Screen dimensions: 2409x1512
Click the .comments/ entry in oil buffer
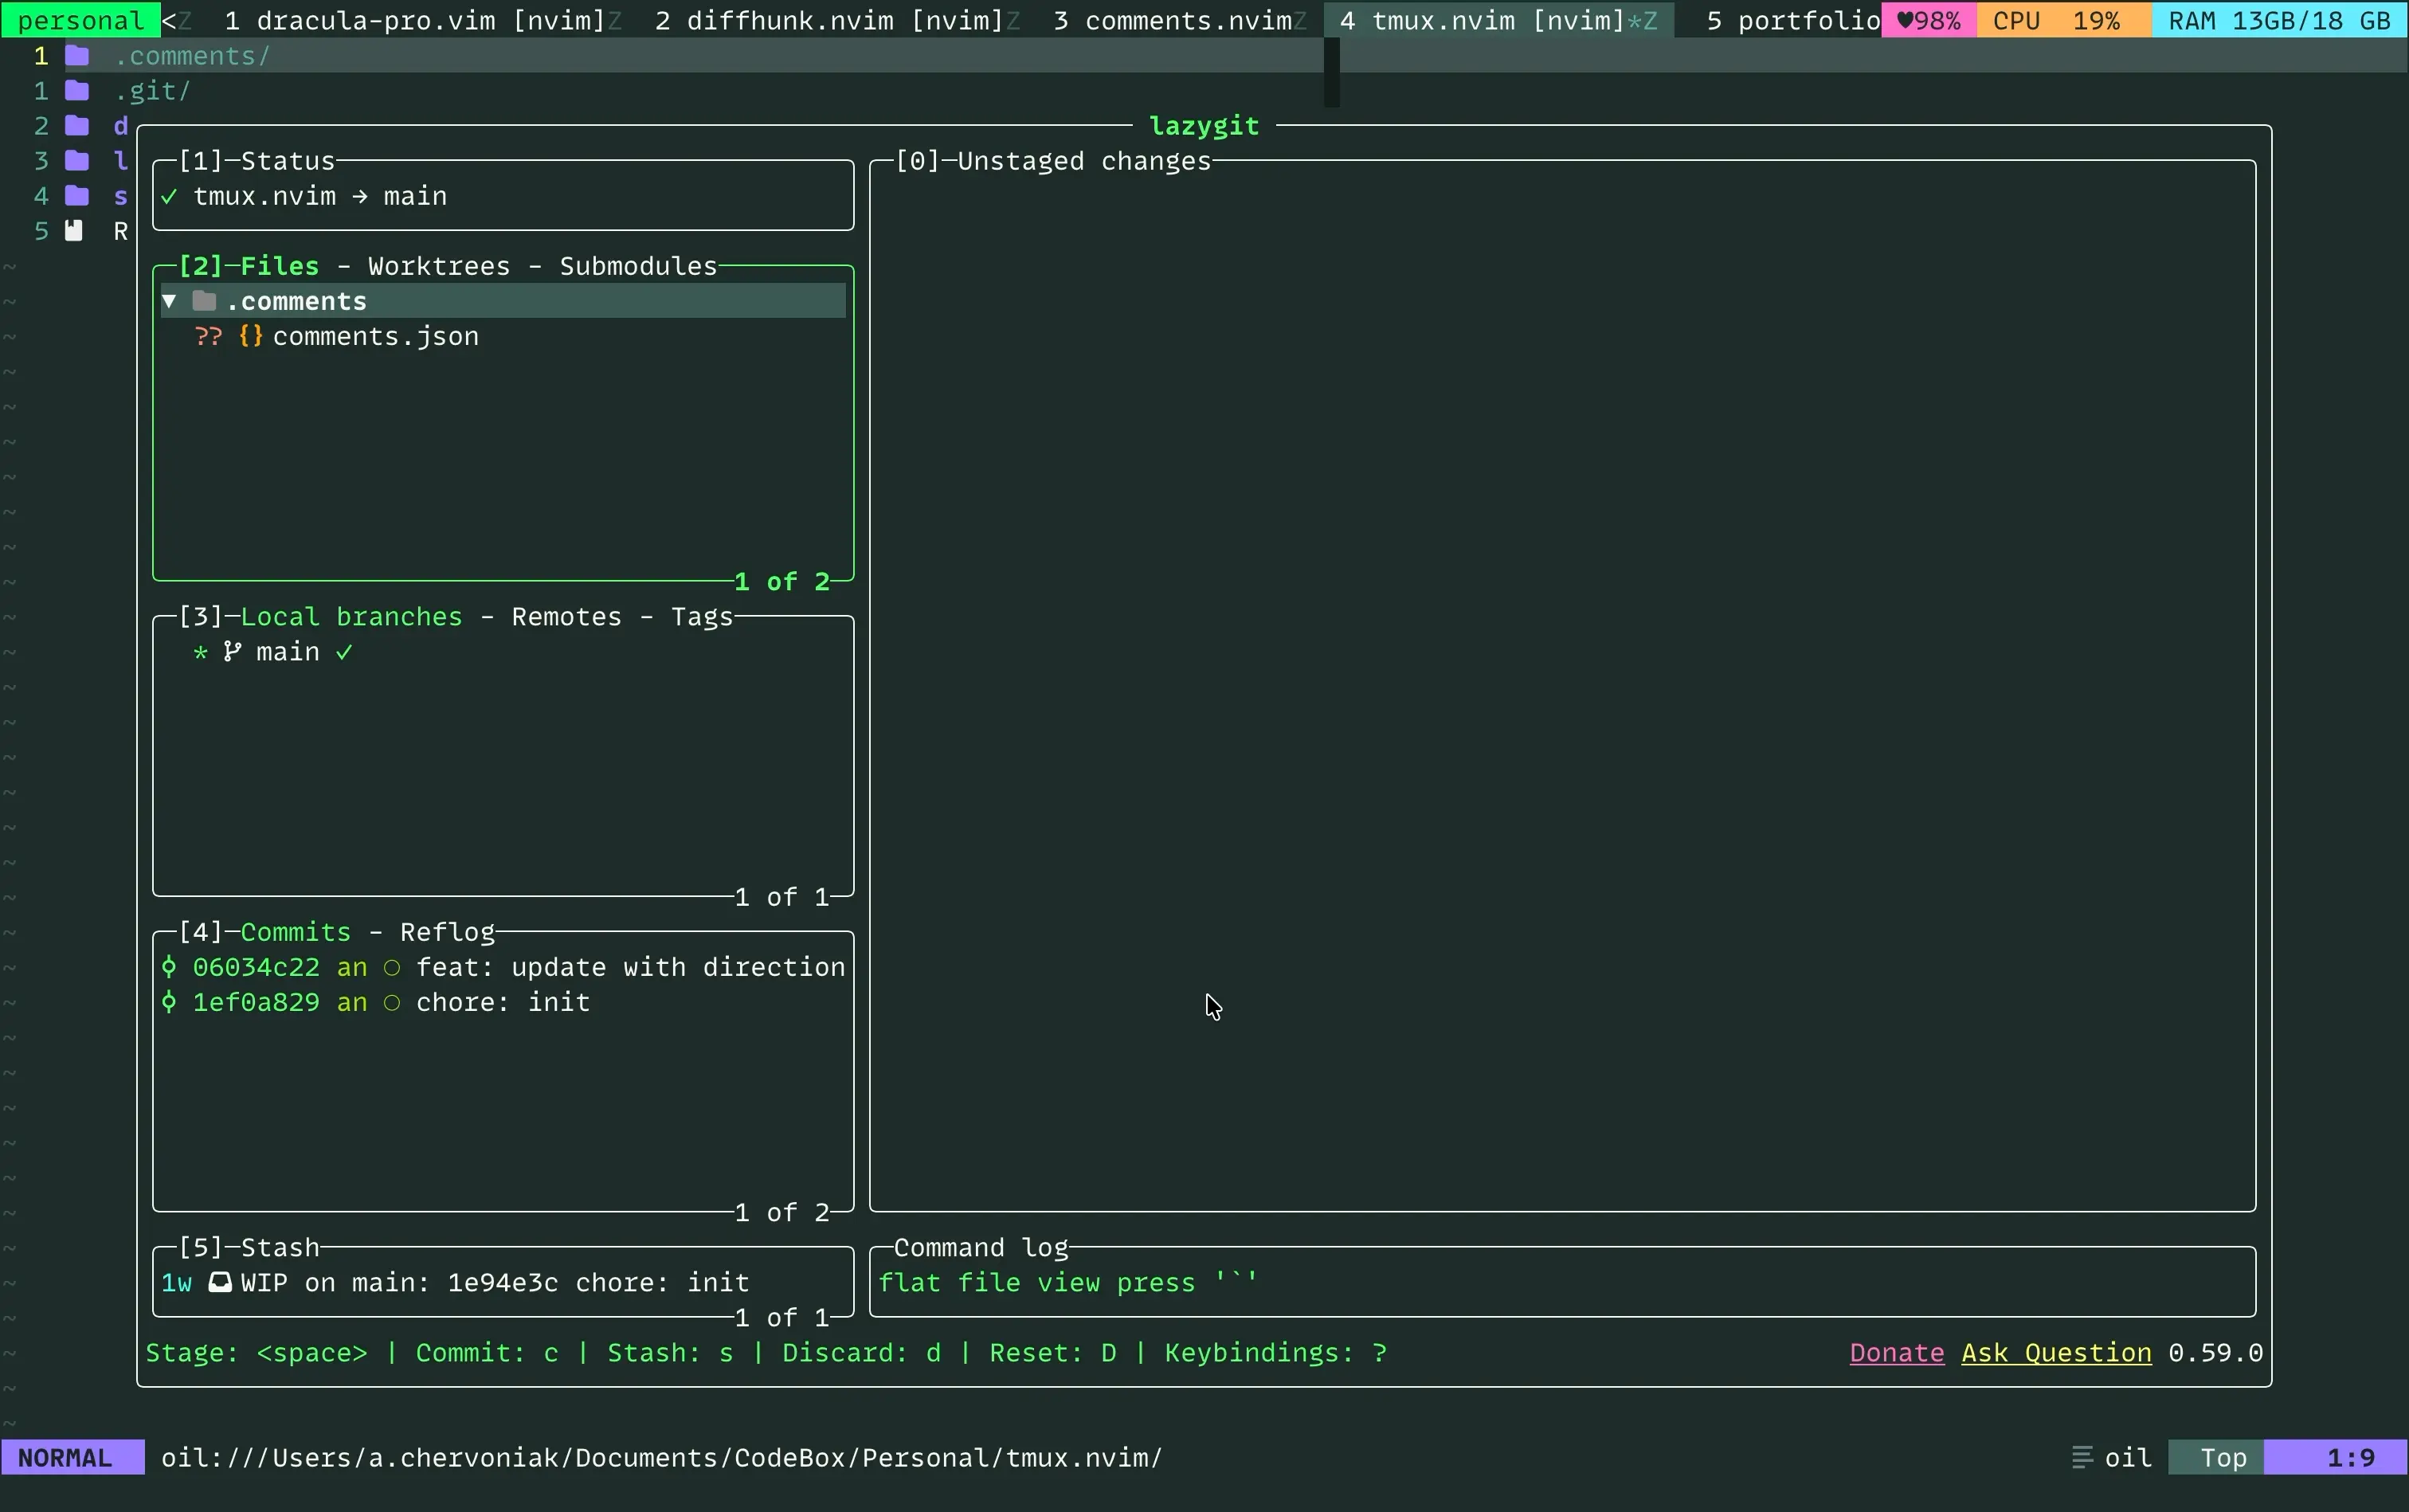click(192, 56)
